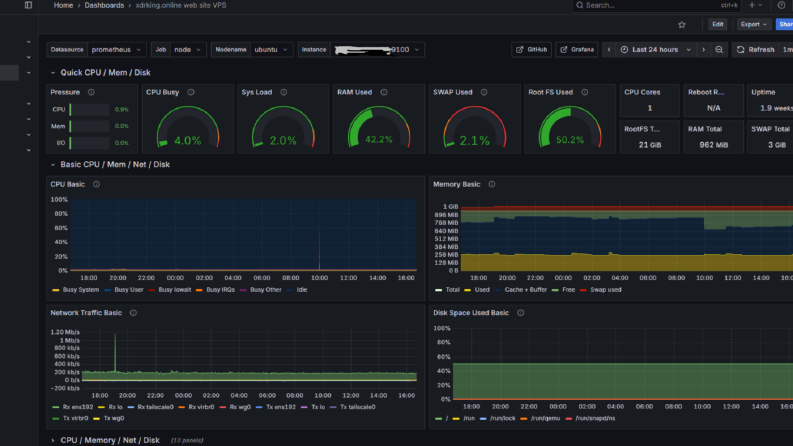Toggle Cache + Buffer series in Memory legend

pyautogui.click(x=525, y=290)
